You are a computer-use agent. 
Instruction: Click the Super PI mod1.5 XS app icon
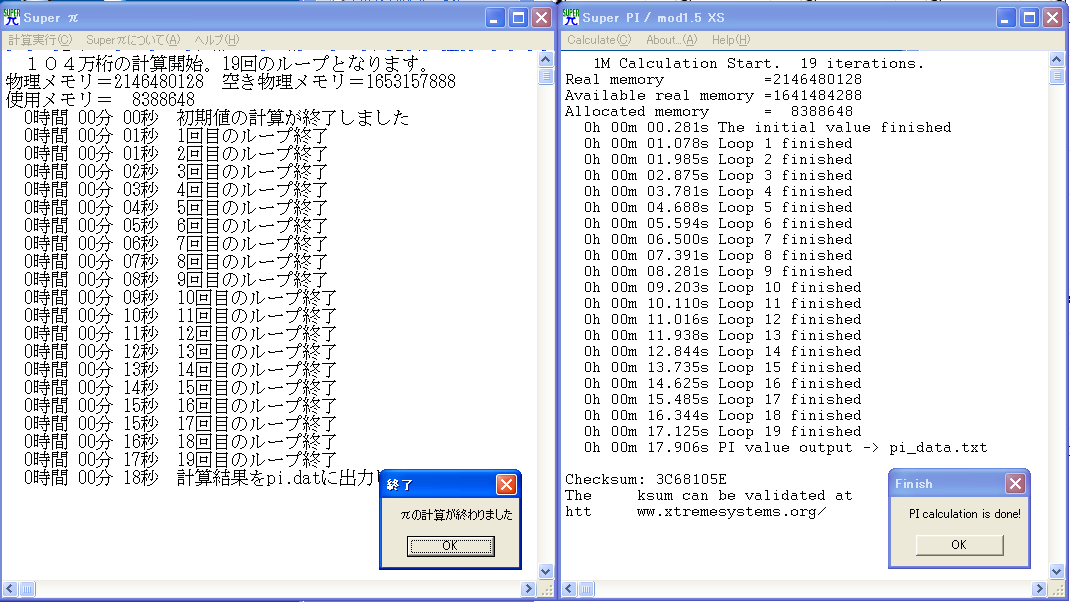pyautogui.click(x=571, y=16)
